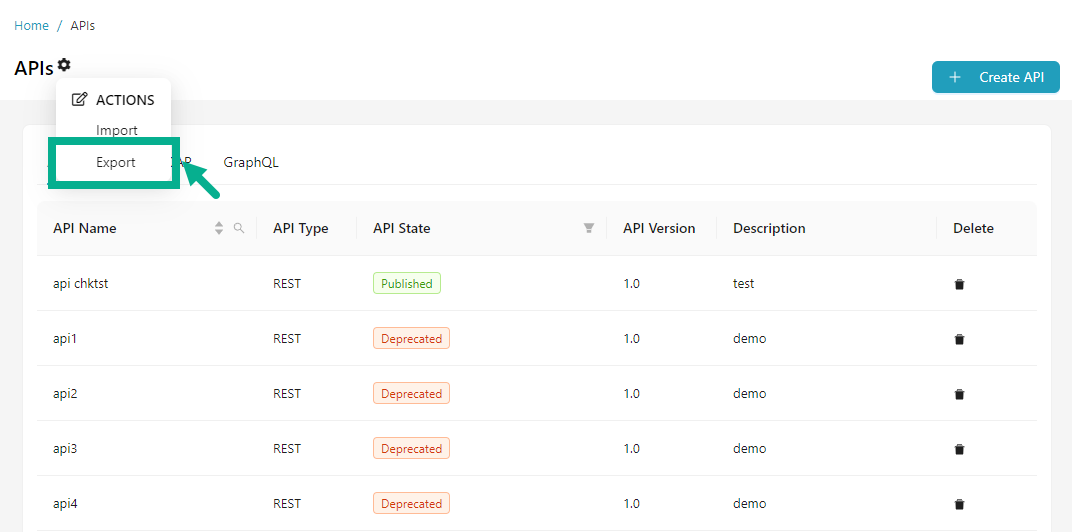Open the API Name search icon
The image size is (1072, 532).
(x=239, y=228)
